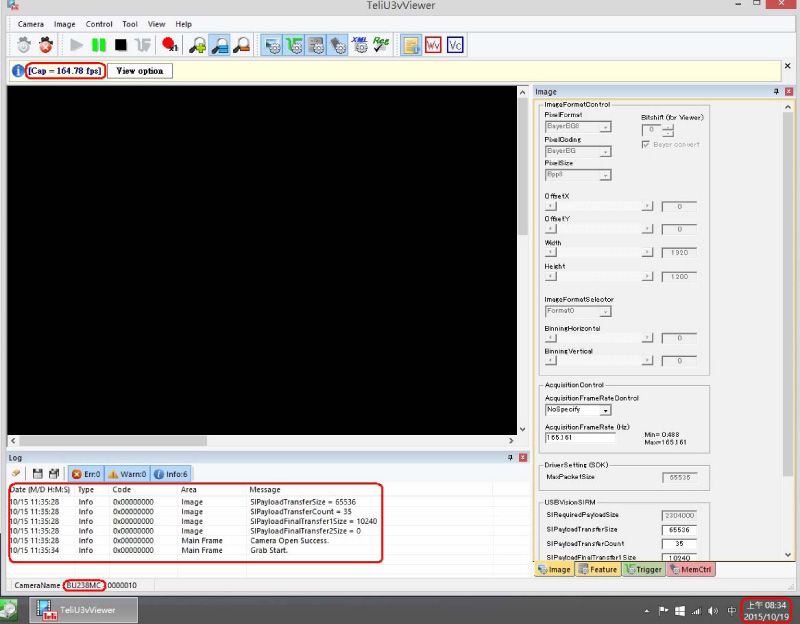Click the save log floppy icon
Screen dimensions: 800x624
click(38, 473)
